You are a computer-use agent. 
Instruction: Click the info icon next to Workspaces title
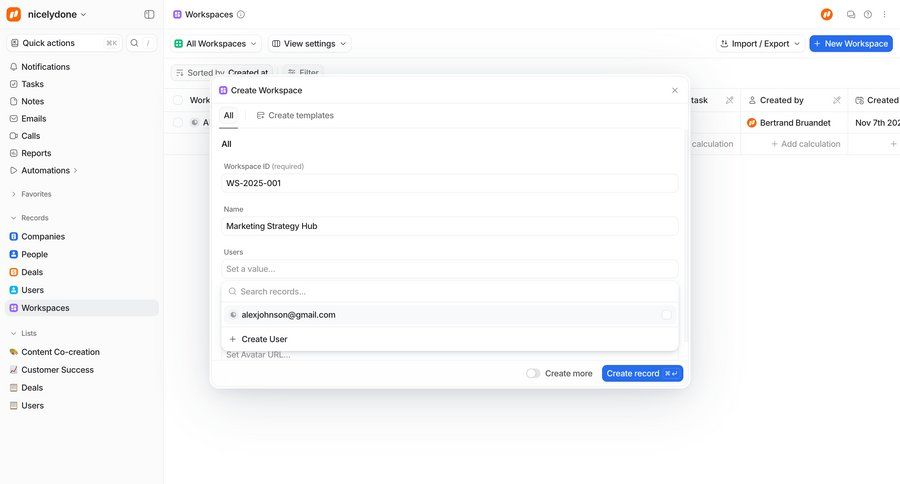click(x=241, y=14)
